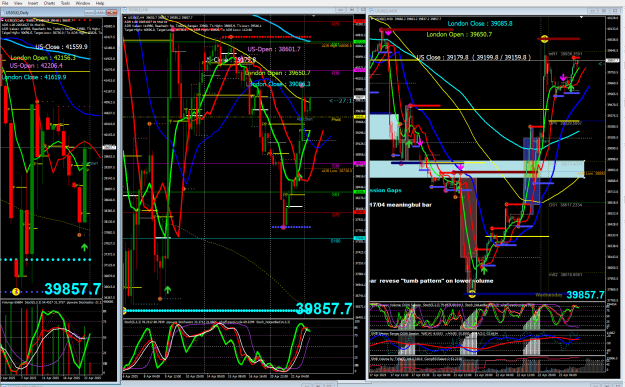Minimize the right M30 chart window

pos(593,10)
